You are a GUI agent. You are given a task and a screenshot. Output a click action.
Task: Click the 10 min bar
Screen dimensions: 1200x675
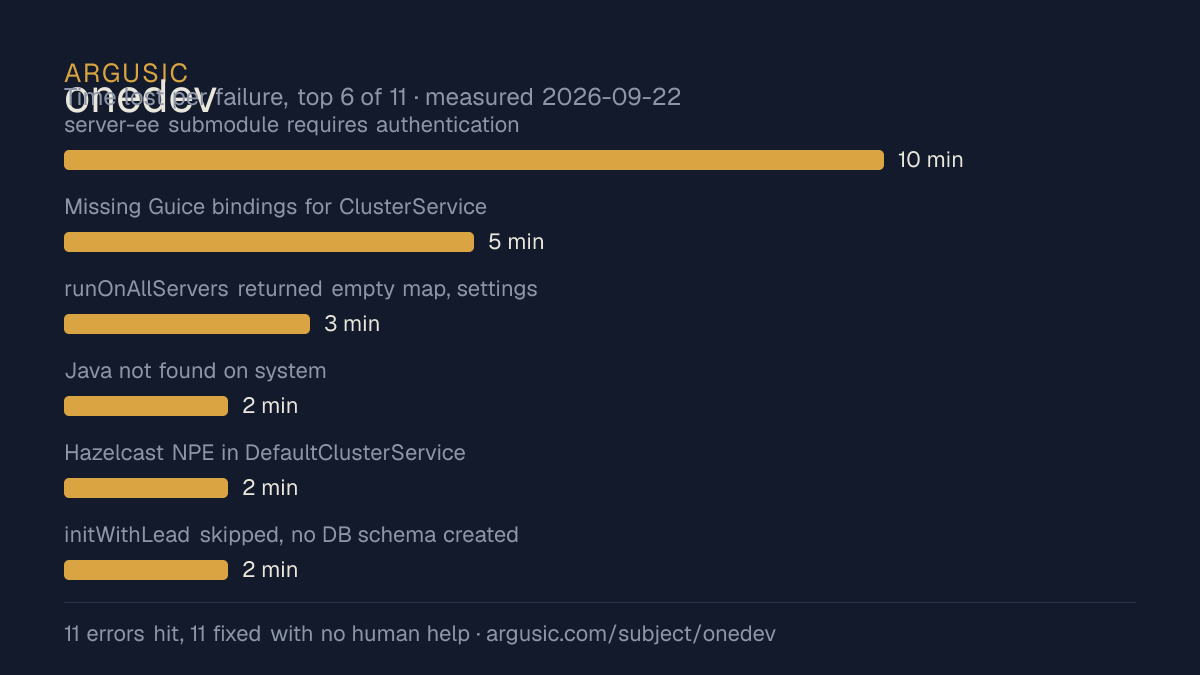[x=474, y=160]
